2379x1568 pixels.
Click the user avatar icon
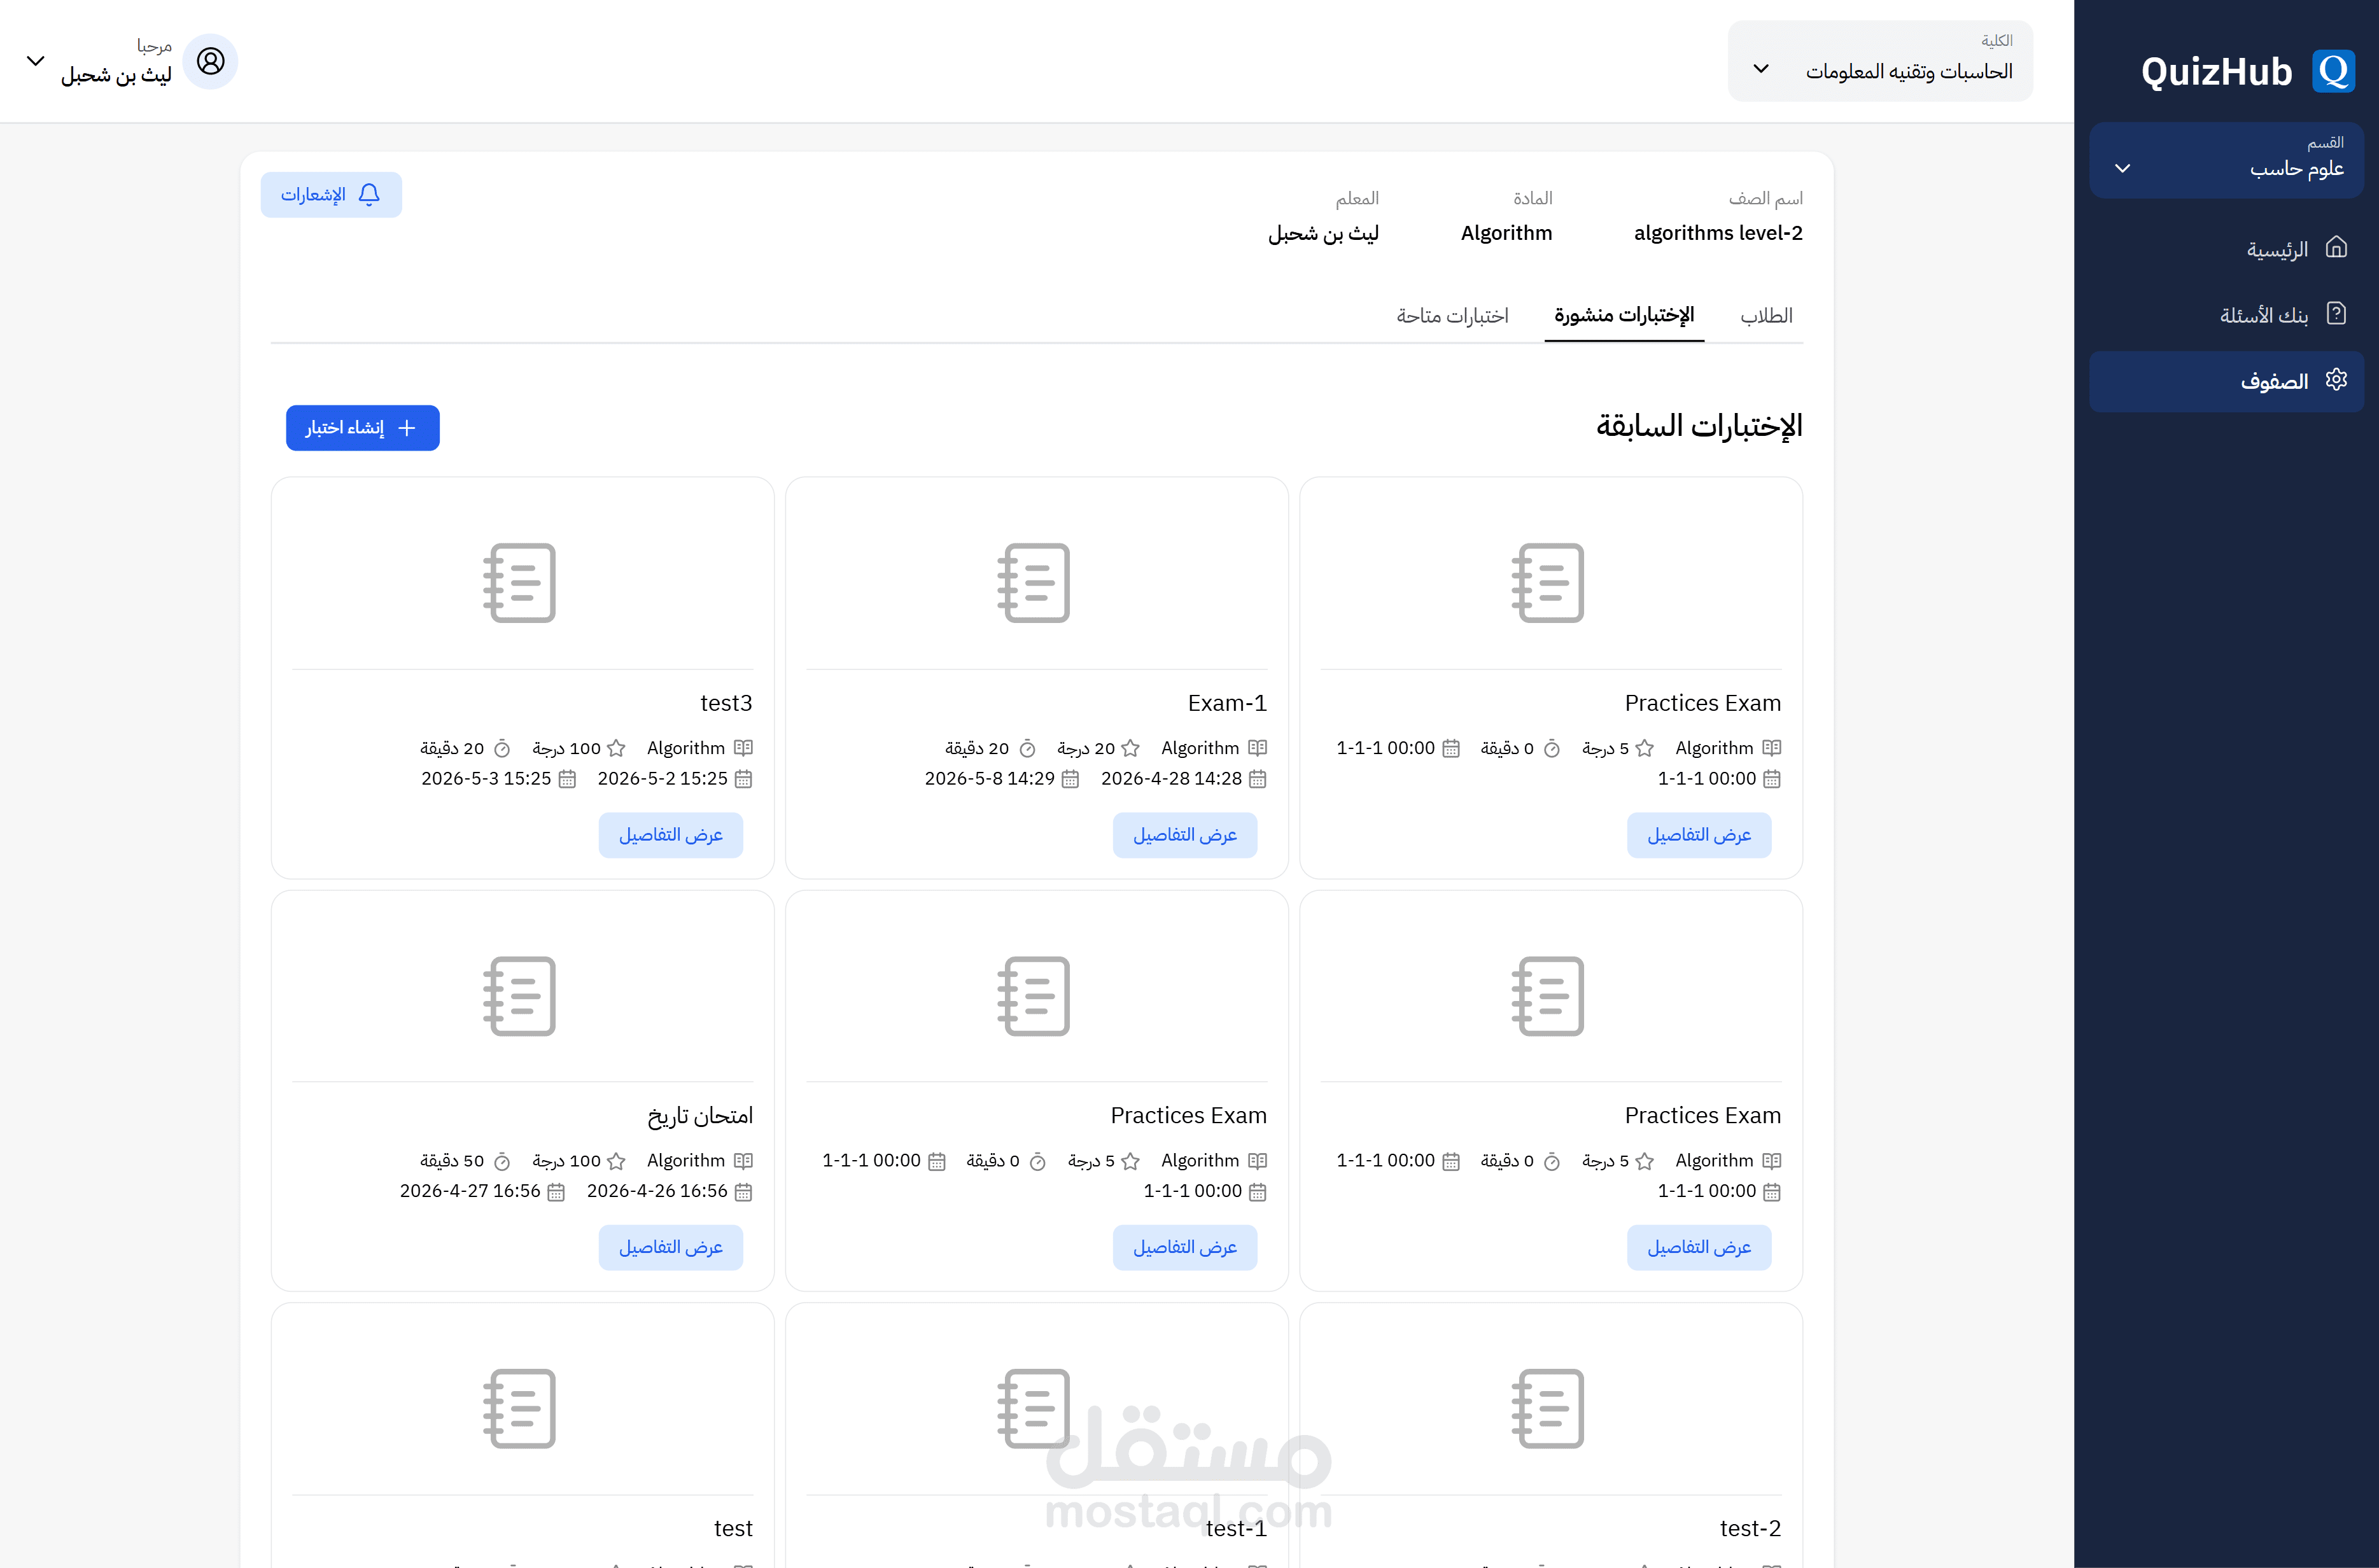[210, 61]
